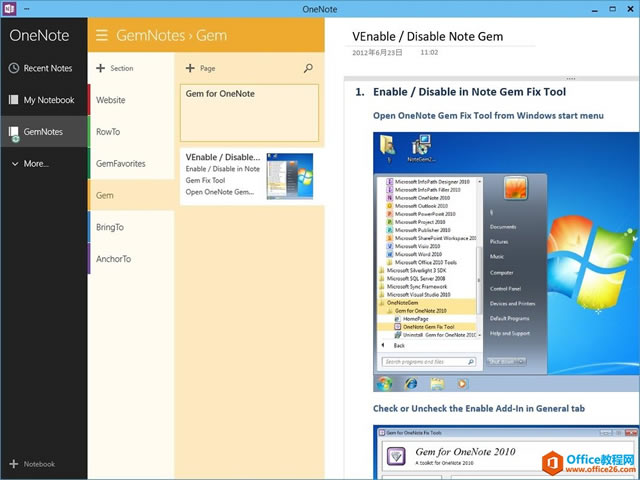This screenshot has height=480, width=640.
Task: Minimize the OneNote window
Action: (x=594, y=9)
